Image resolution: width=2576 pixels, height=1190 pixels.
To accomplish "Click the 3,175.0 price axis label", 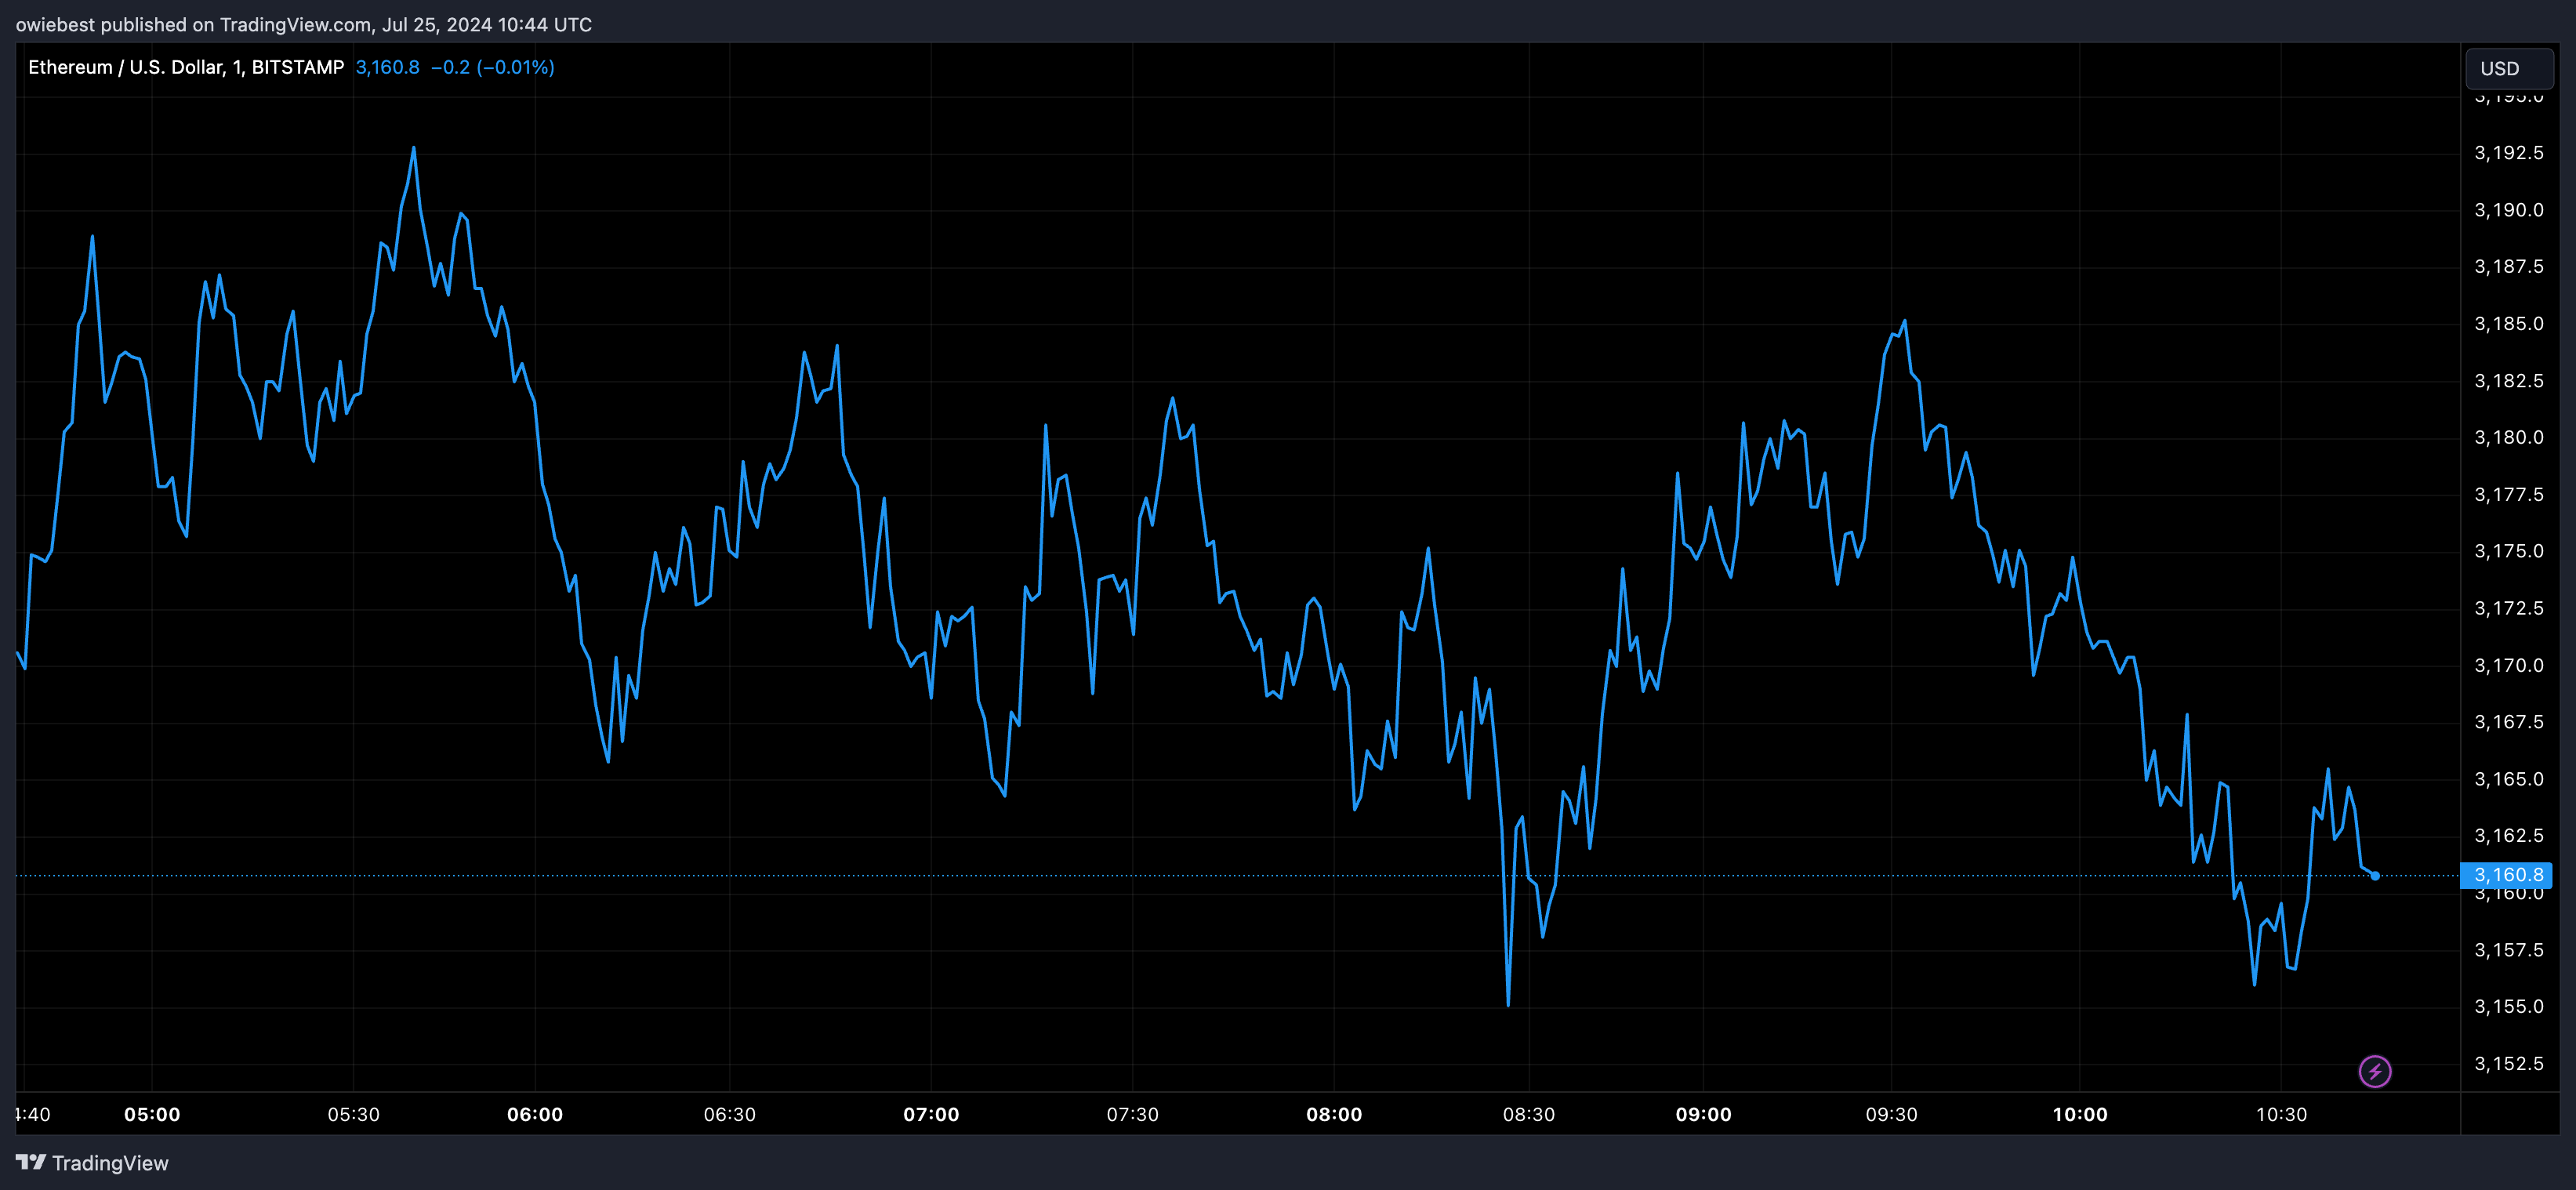I will pyautogui.click(x=2508, y=552).
